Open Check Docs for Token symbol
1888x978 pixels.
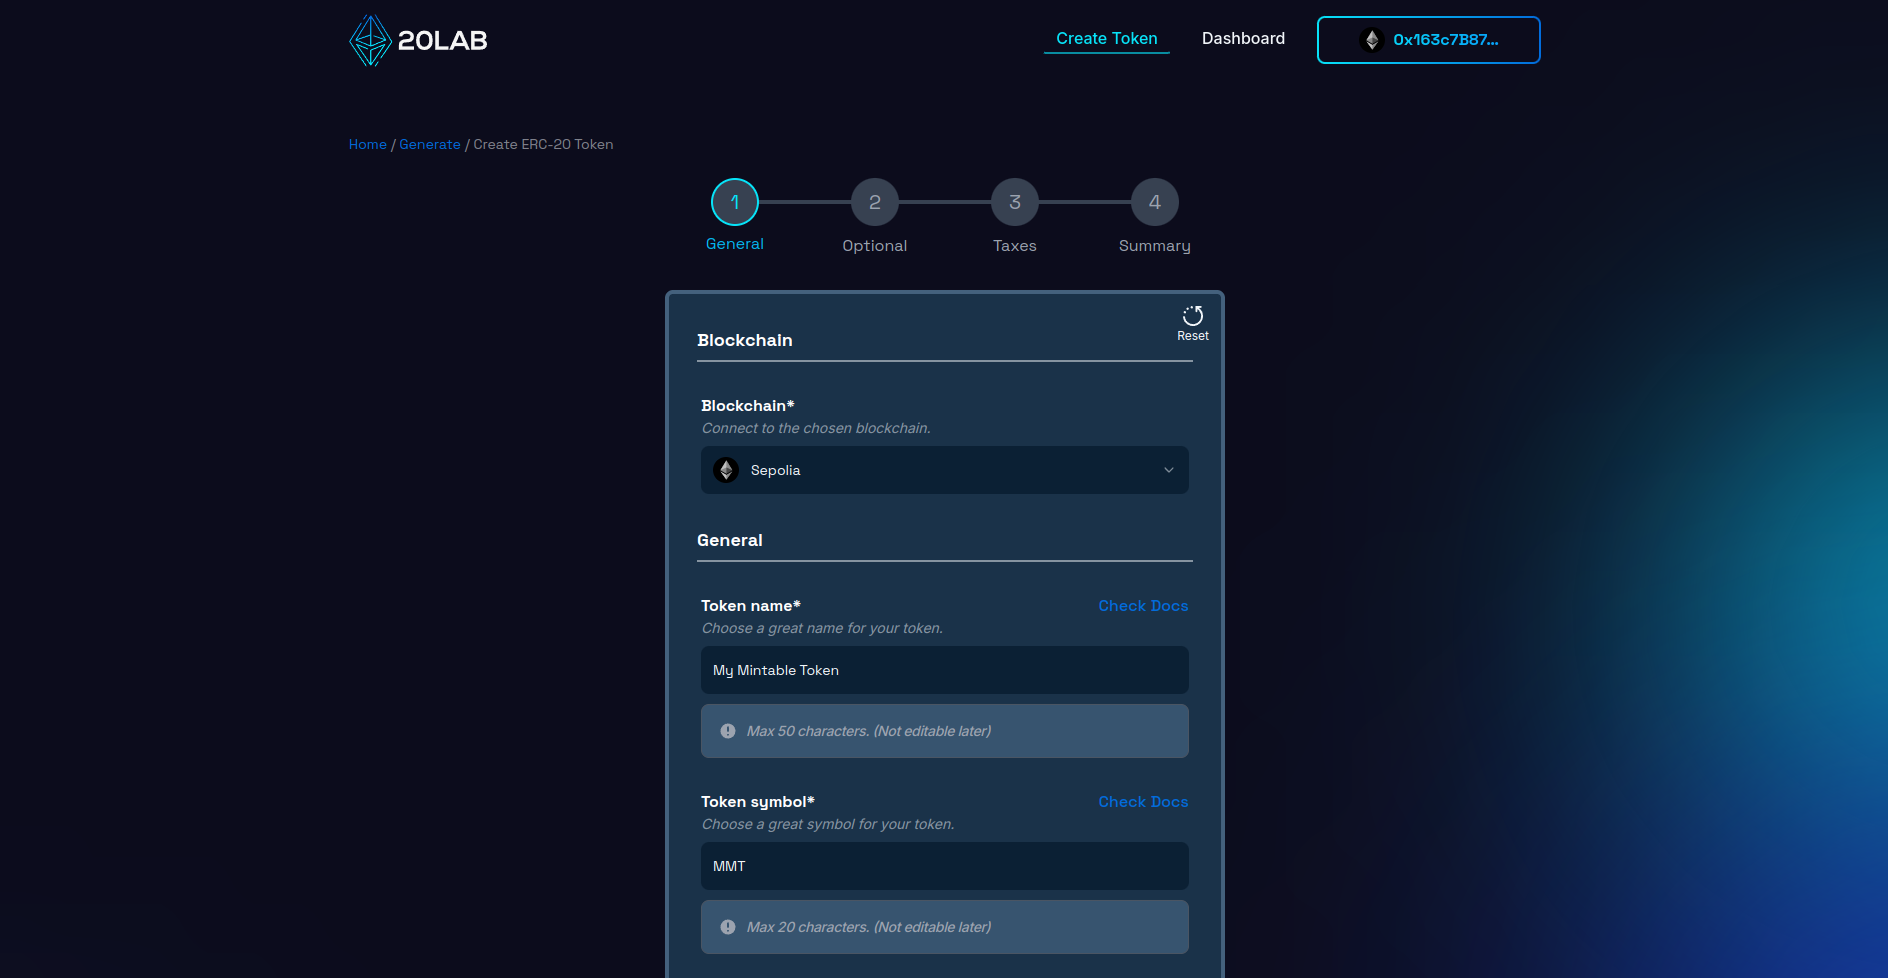tap(1143, 802)
